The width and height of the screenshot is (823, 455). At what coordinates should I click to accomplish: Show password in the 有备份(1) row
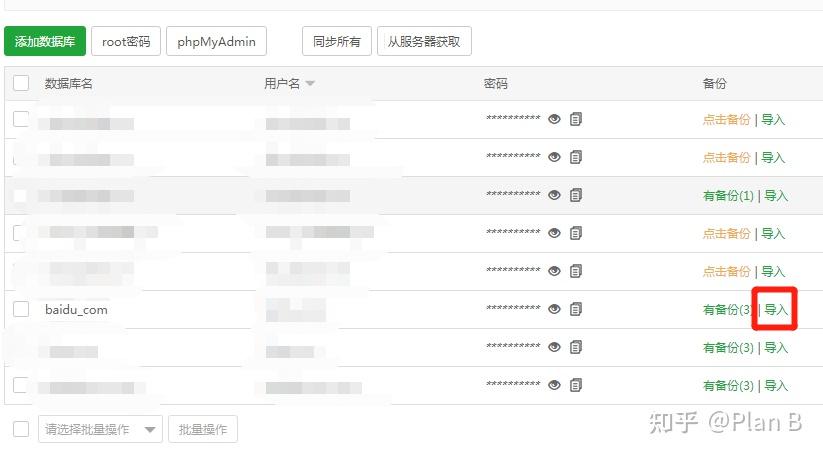pyautogui.click(x=554, y=195)
